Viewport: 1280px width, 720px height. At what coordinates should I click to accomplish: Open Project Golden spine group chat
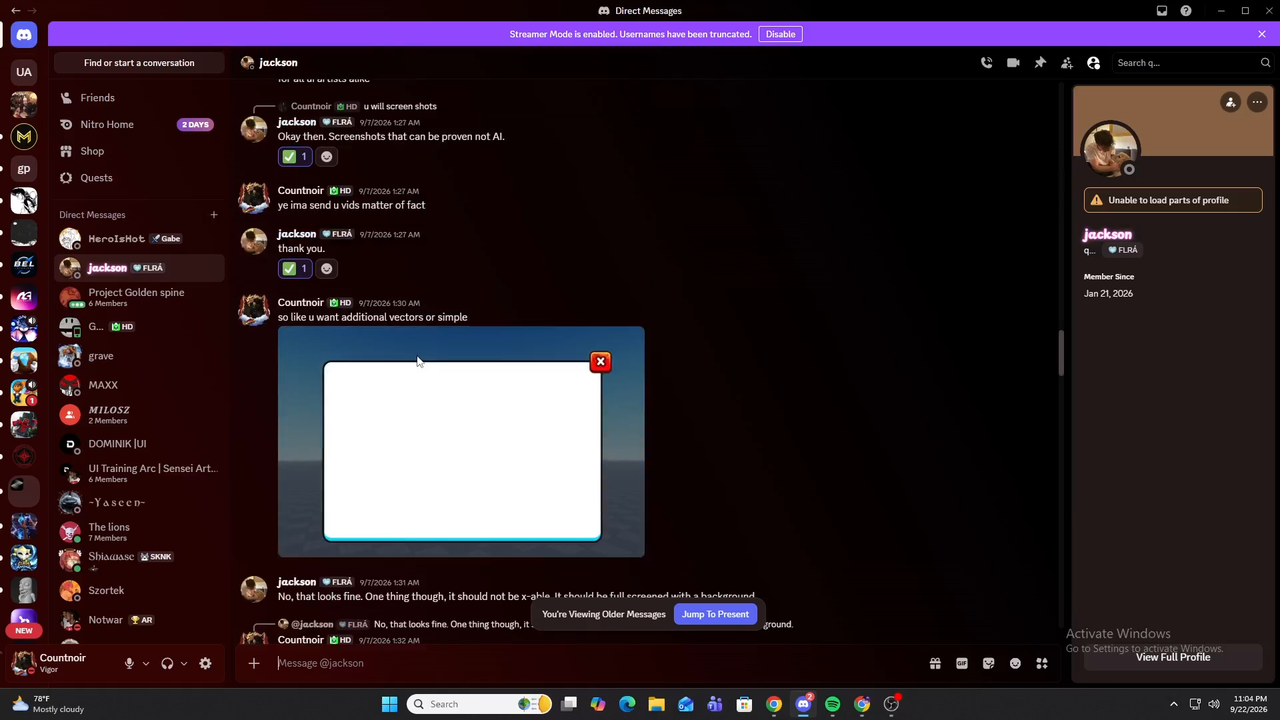(139, 297)
